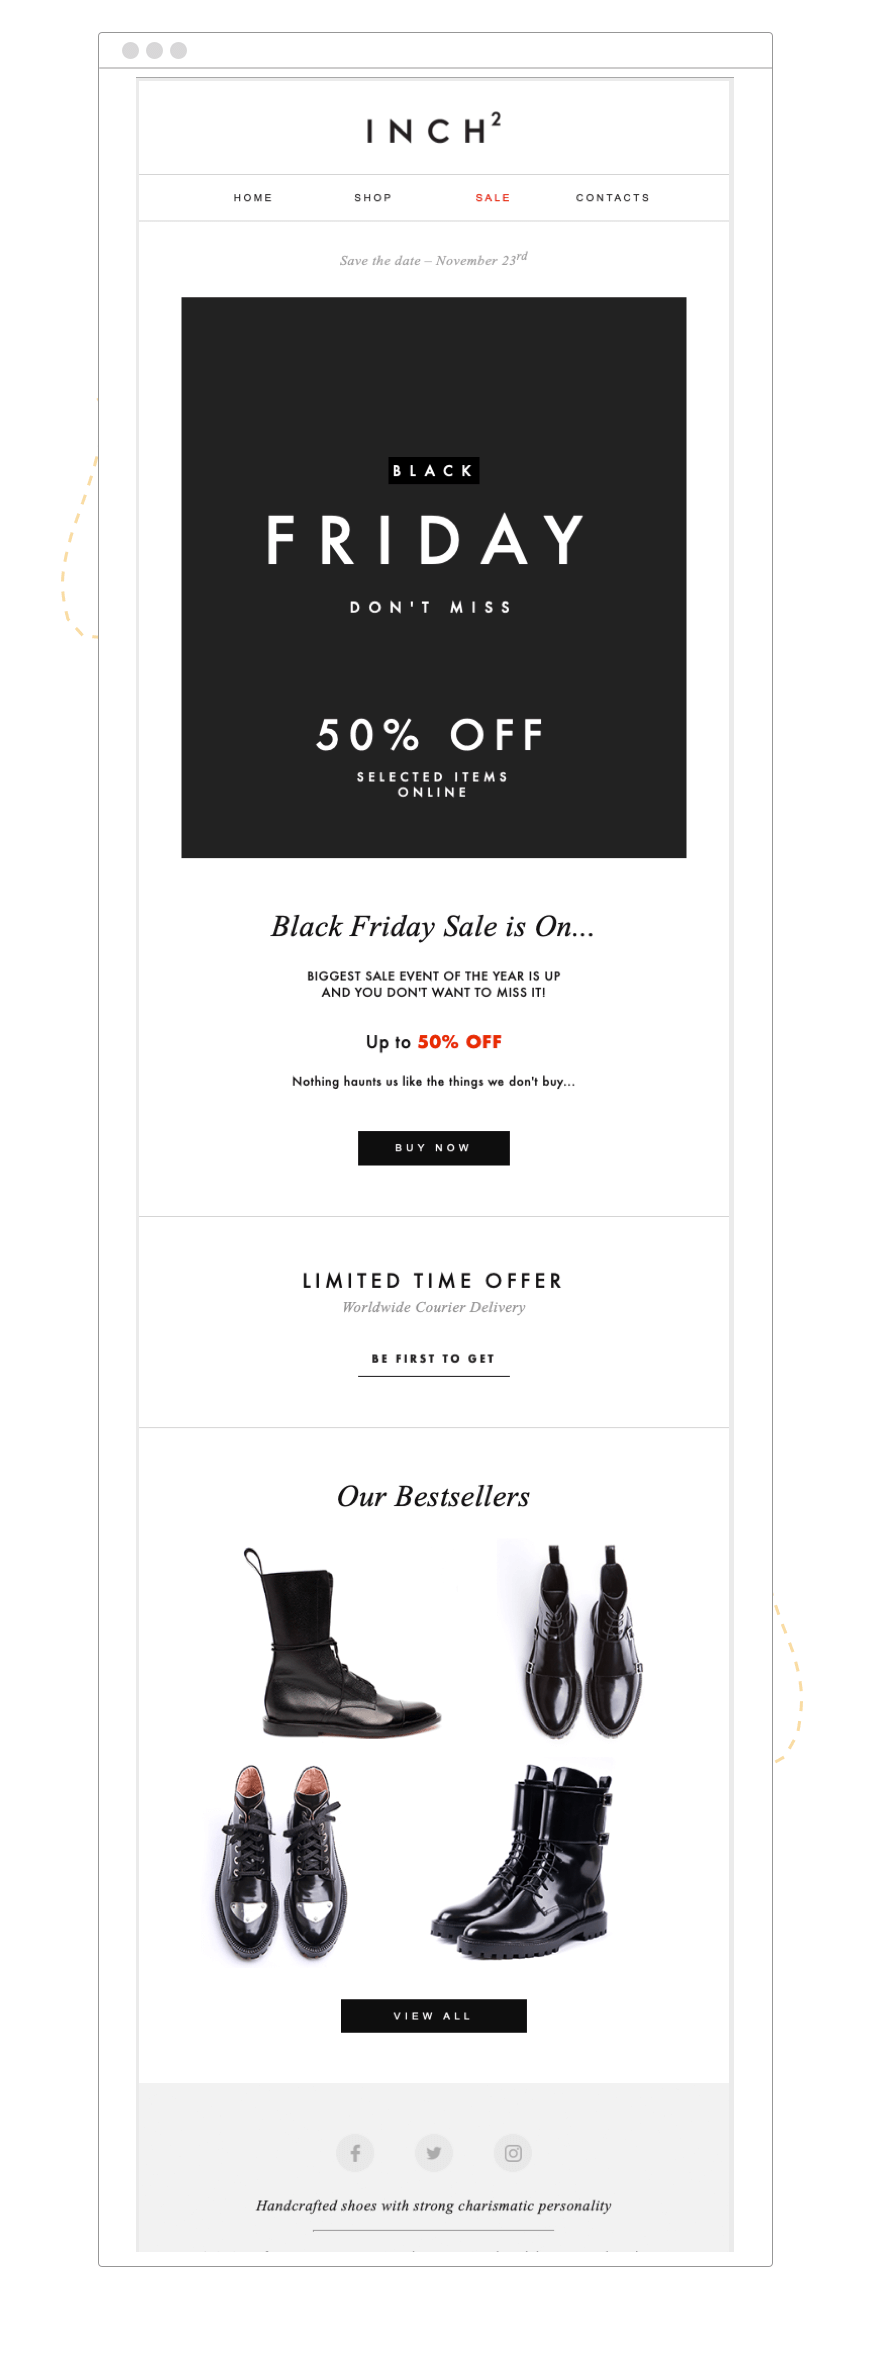This screenshot has height=2361, width=870.
Task: Select the metal-toe laced boots pair
Action: click(x=281, y=1862)
